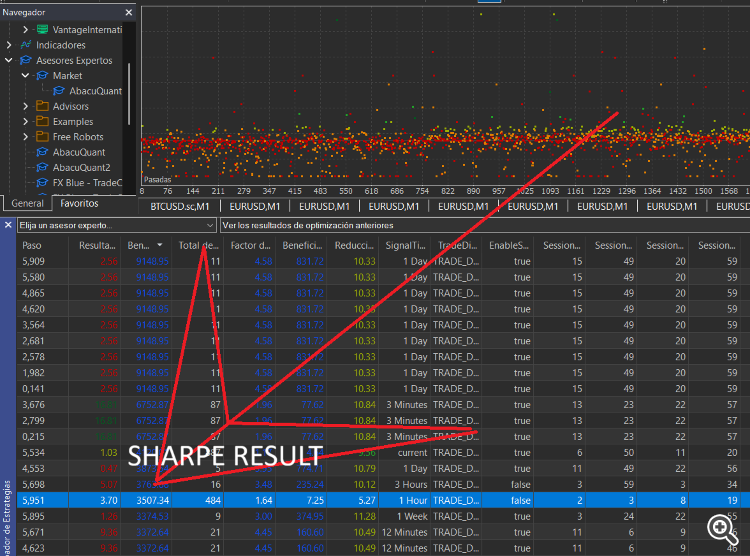Collapse the Market folder
The height and width of the screenshot is (556, 750).
[25, 76]
